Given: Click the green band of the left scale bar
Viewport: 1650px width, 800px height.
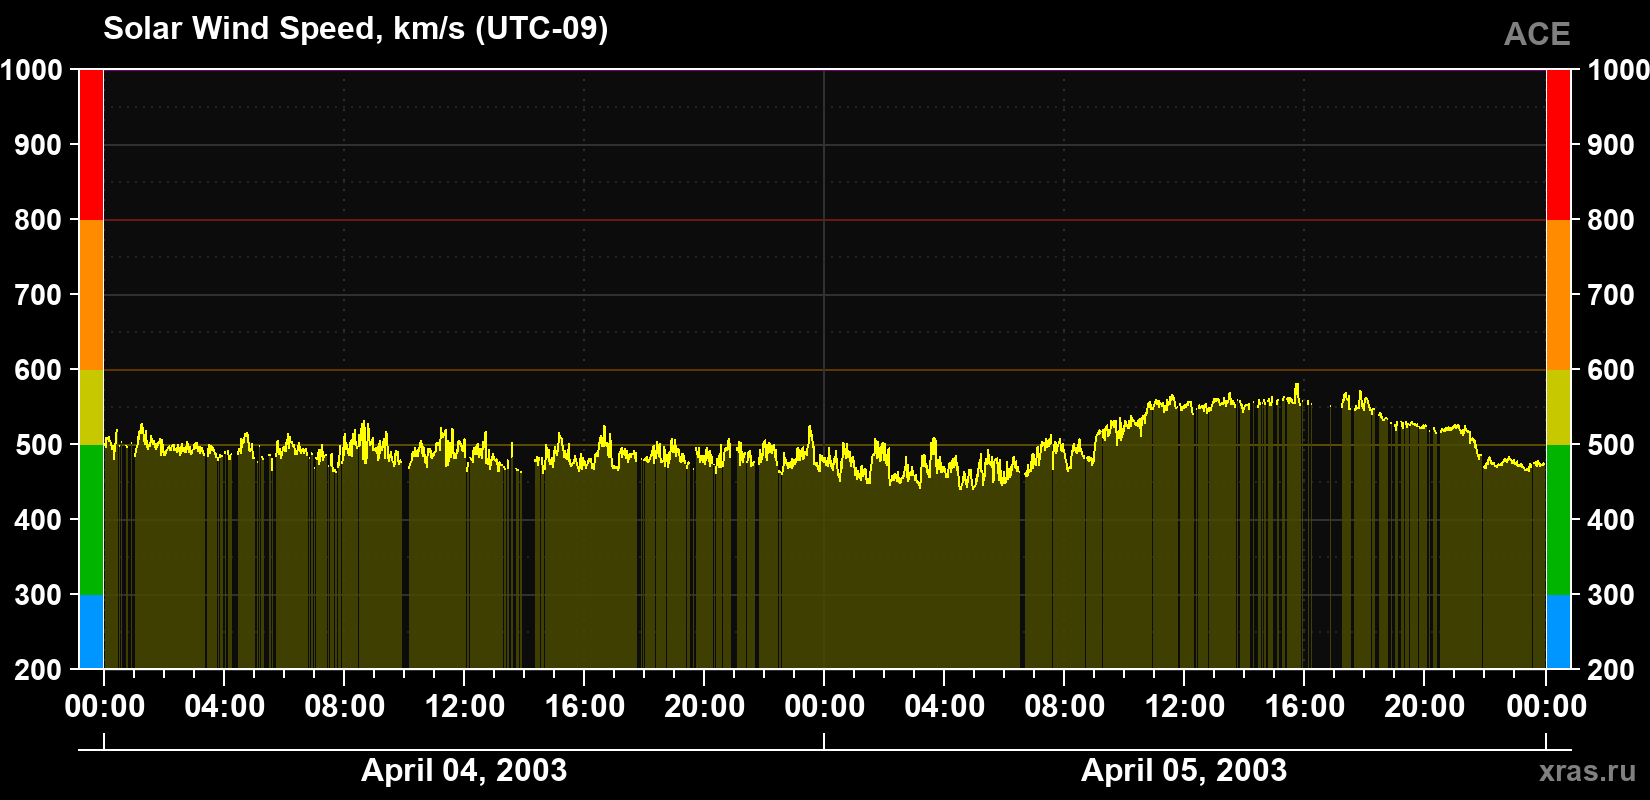Looking at the screenshot, I should point(91,520).
